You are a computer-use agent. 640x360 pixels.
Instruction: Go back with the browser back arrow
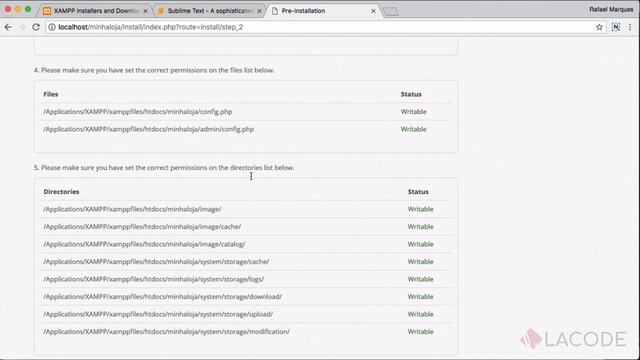(x=8, y=27)
